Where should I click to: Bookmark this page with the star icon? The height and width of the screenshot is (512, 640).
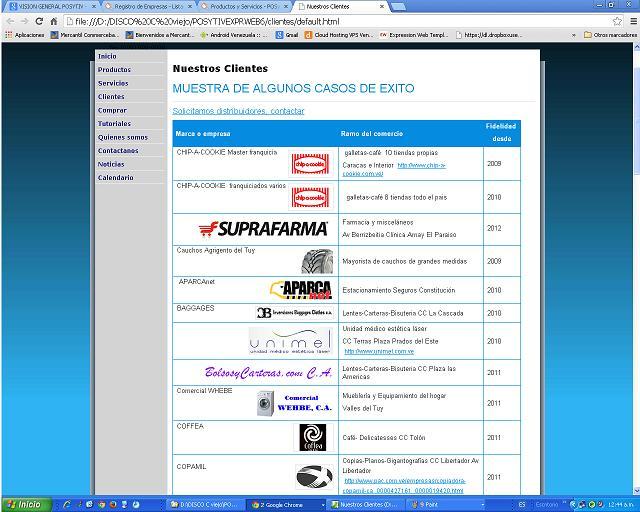pyautogui.click(x=617, y=21)
